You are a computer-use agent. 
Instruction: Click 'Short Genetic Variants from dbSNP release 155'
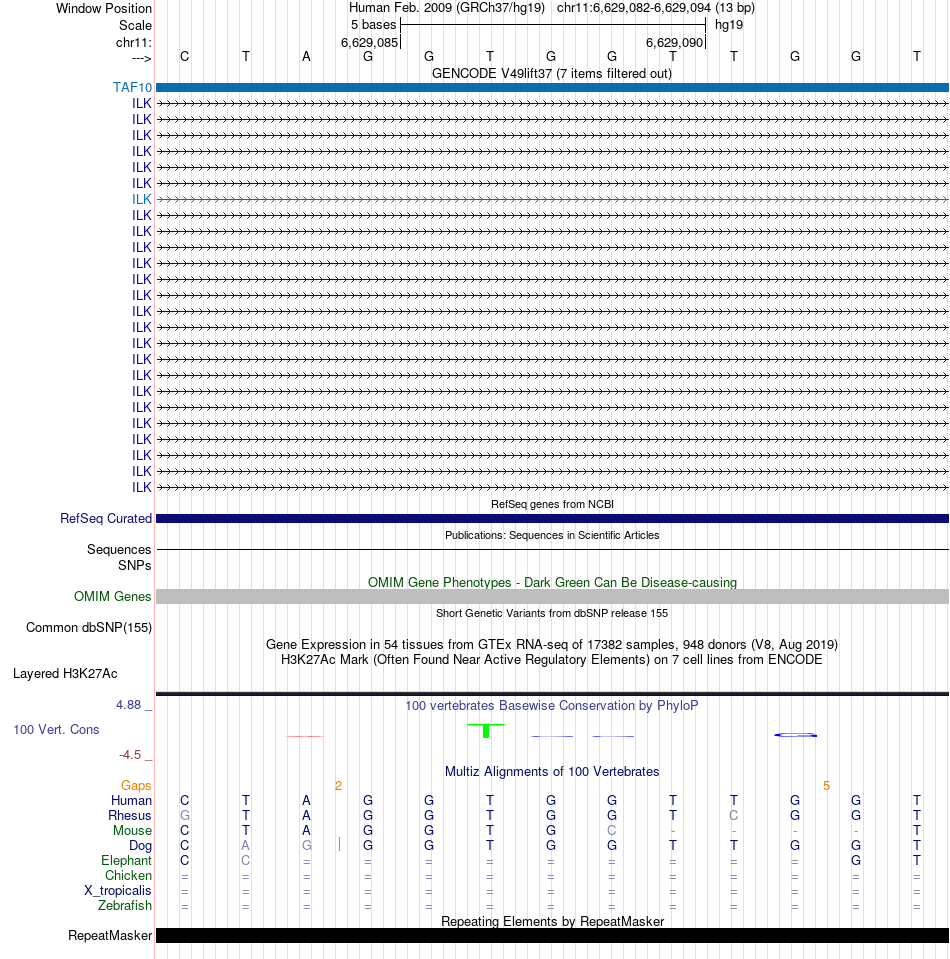pos(552,613)
